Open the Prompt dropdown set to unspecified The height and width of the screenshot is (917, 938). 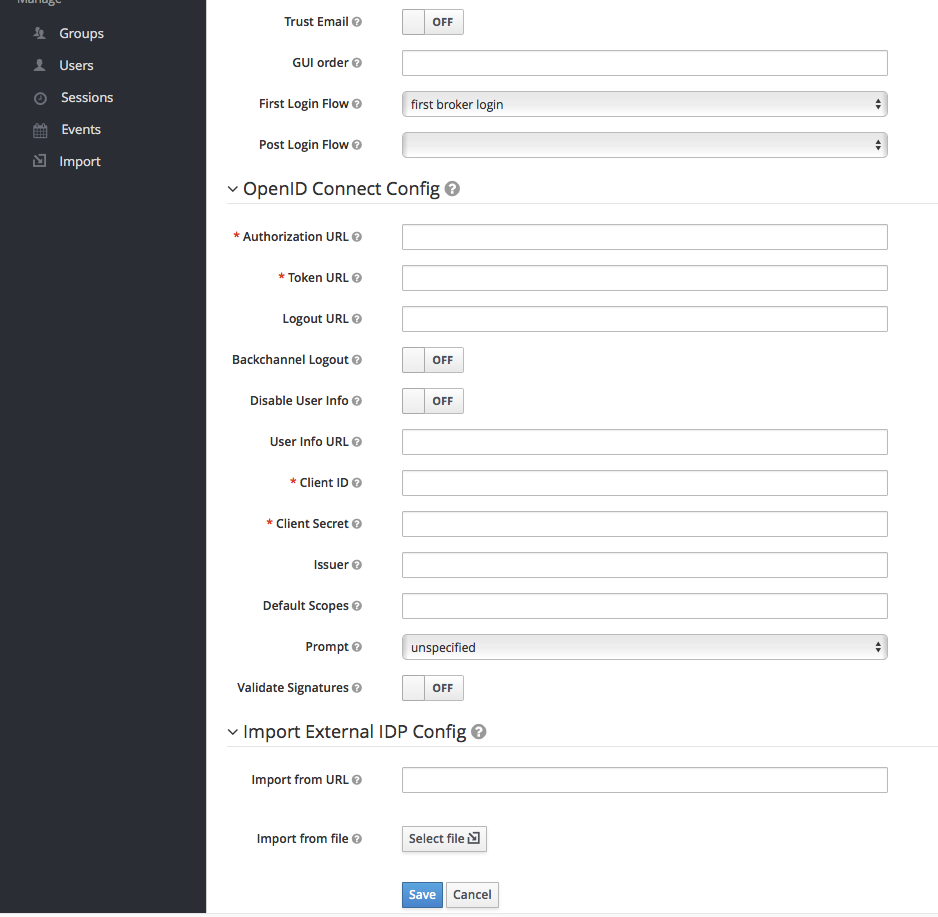point(644,647)
